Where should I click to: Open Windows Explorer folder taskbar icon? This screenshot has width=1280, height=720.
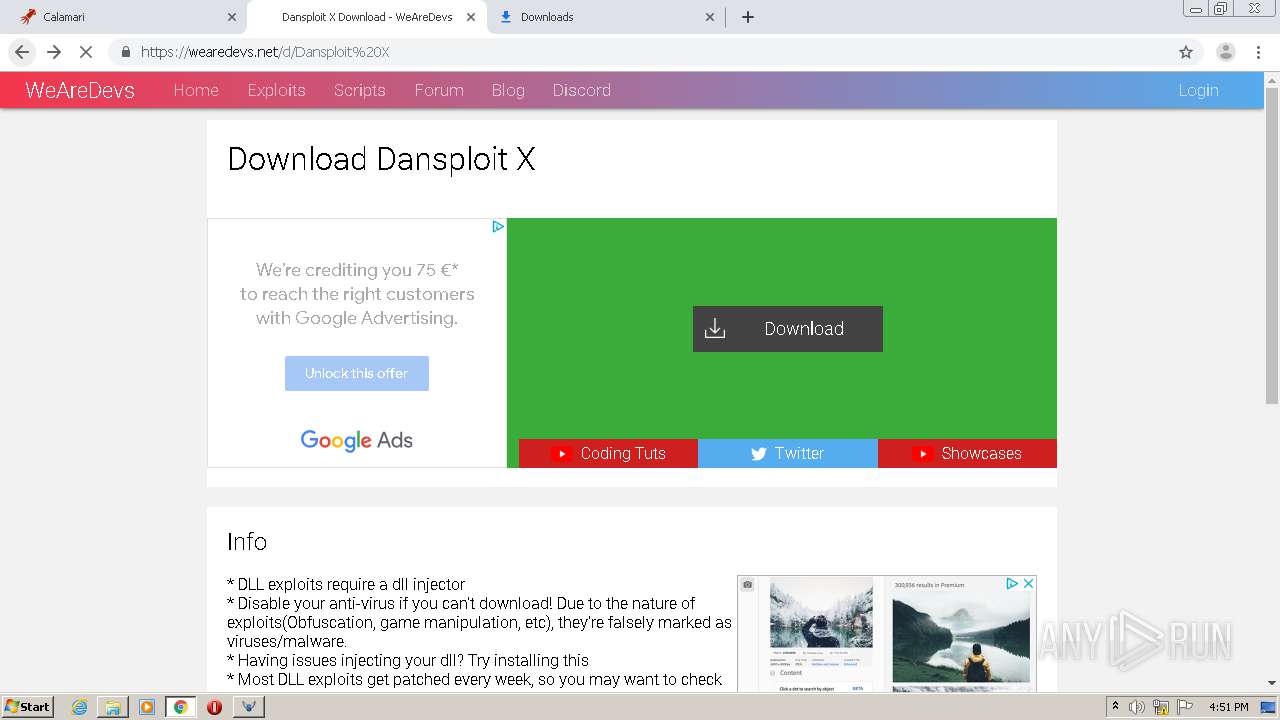click(113, 707)
